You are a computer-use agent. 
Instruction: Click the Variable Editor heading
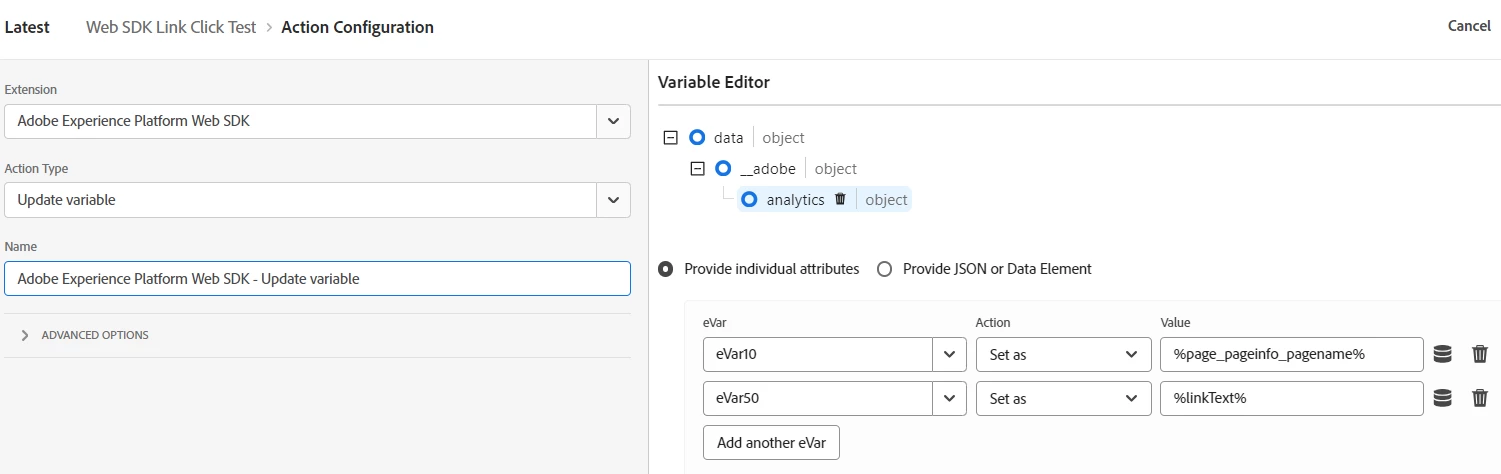tap(714, 82)
